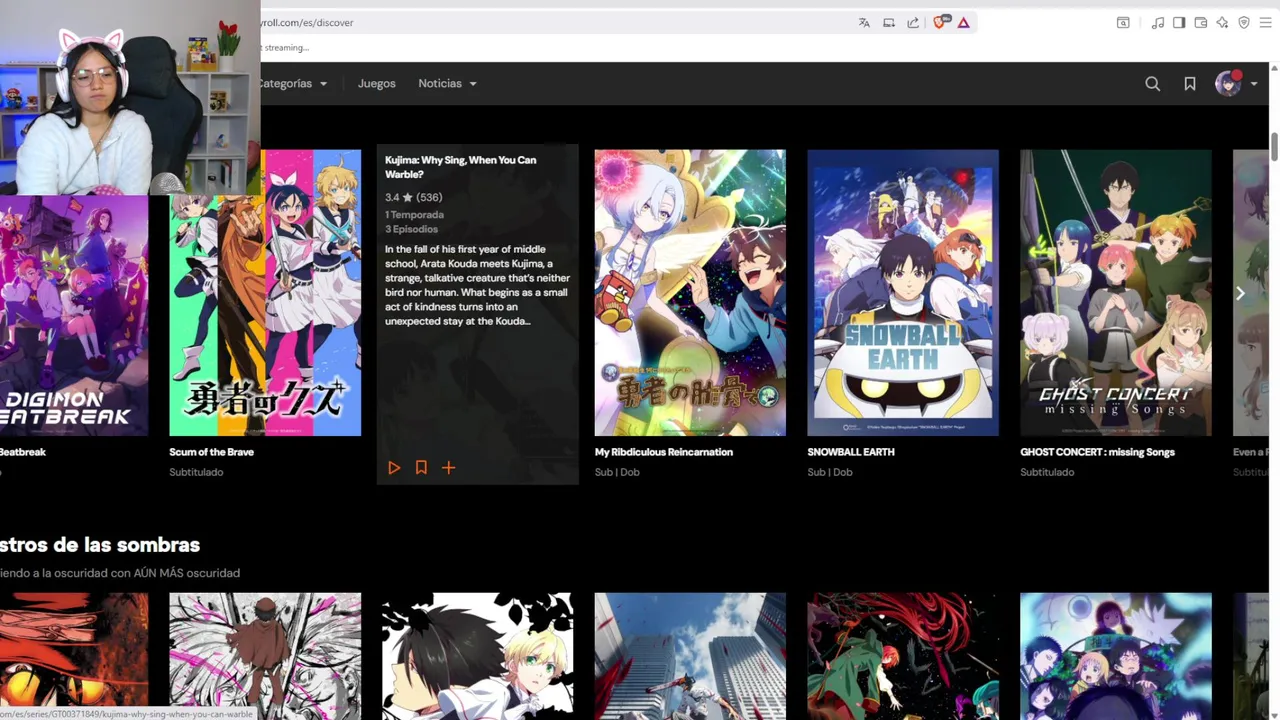Screen dimensions: 1280x720
Task: Expand the account dropdown arrow beside avatar
Action: pos(1254,85)
